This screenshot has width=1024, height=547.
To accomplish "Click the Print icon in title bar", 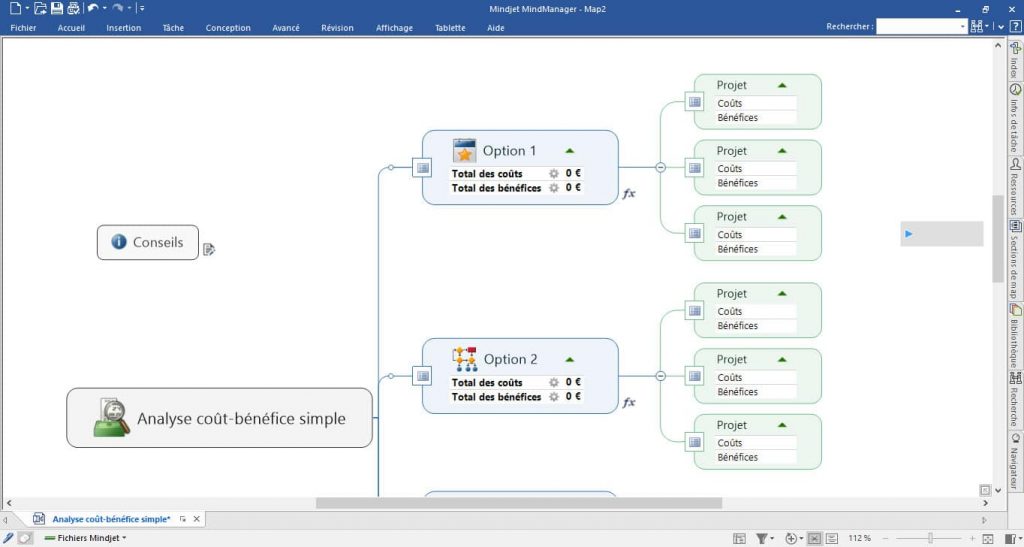I will pyautogui.click(x=73, y=8).
